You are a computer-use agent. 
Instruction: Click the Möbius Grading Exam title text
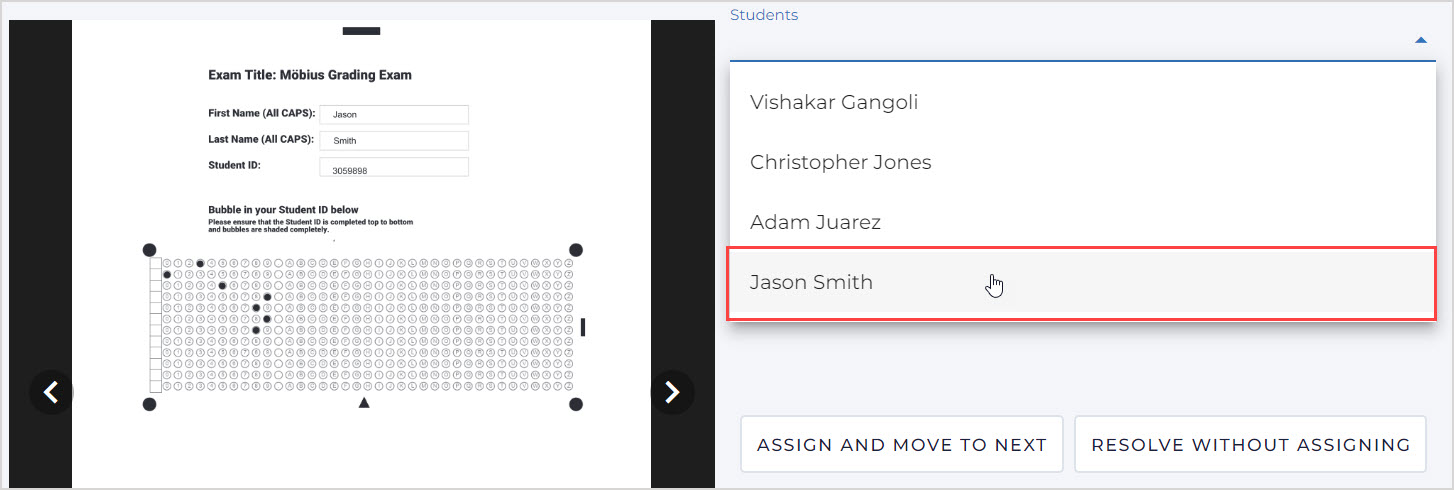click(x=310, y=75)
